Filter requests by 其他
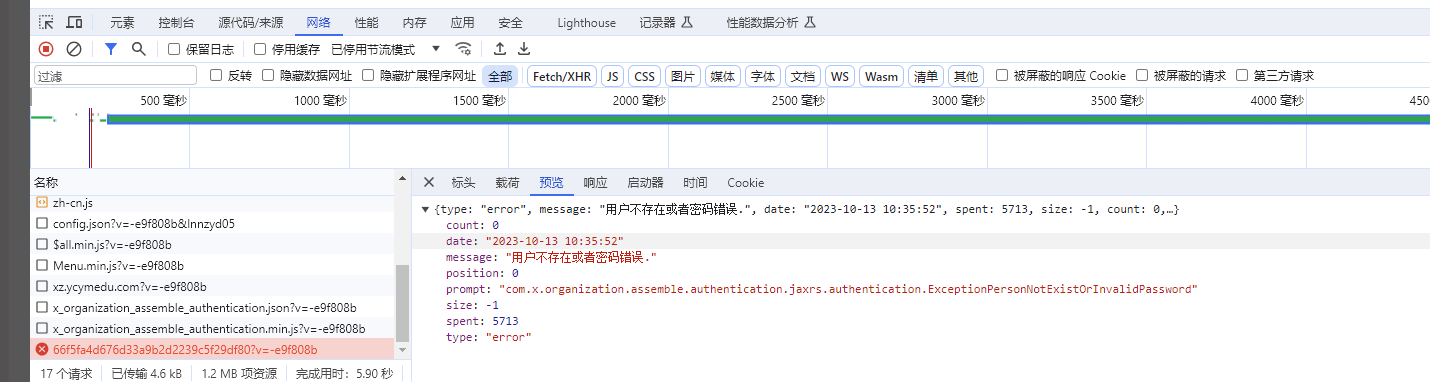This screenshot has height=382, width=1430. point(965,76)
